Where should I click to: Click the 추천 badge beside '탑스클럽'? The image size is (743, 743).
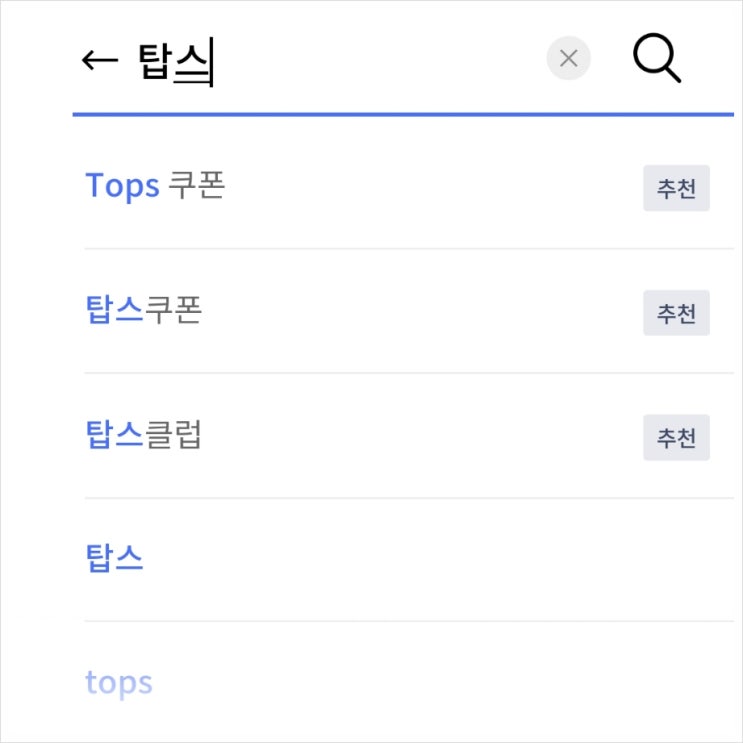tap(676, 437)
